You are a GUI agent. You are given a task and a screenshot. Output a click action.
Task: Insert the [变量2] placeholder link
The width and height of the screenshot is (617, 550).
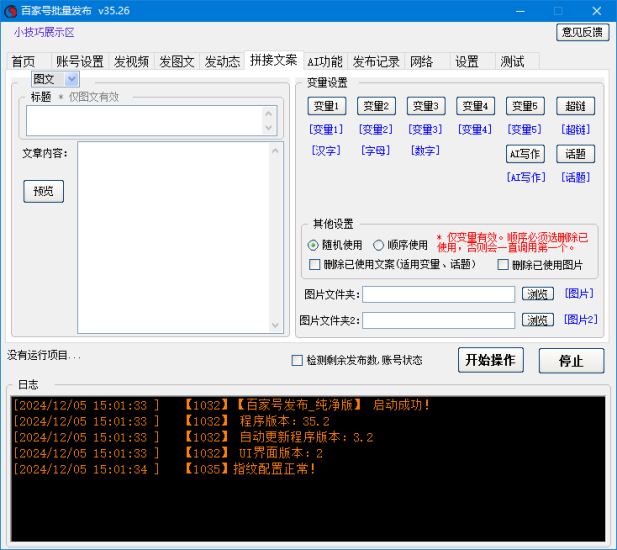(375, 129)
